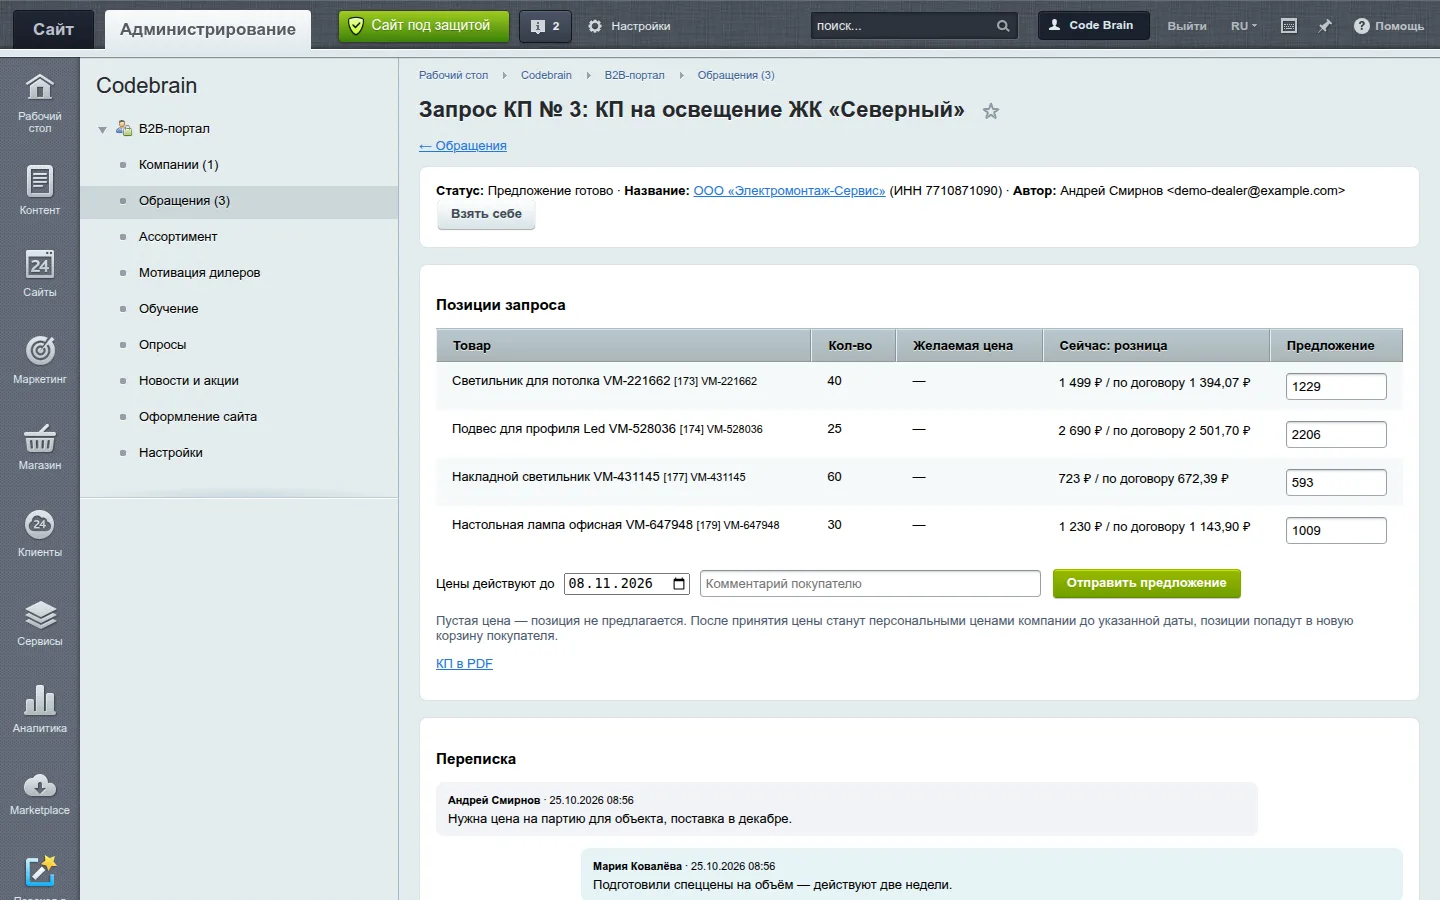Add page to favorites star

[x=990, y=111]
